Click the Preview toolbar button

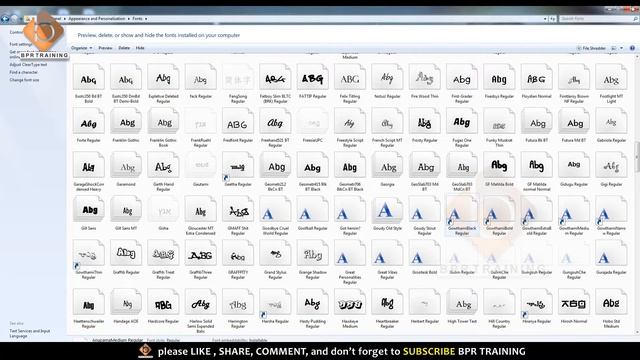point(105,48)
